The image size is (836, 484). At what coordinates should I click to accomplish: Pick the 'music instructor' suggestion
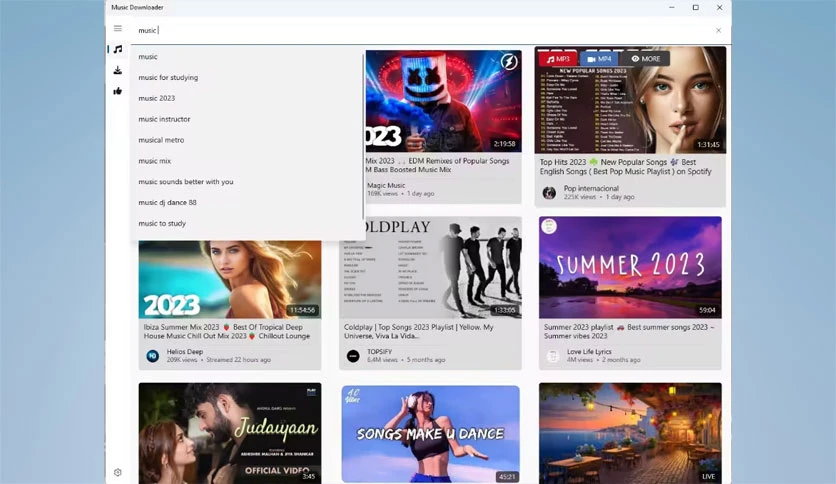248,119
